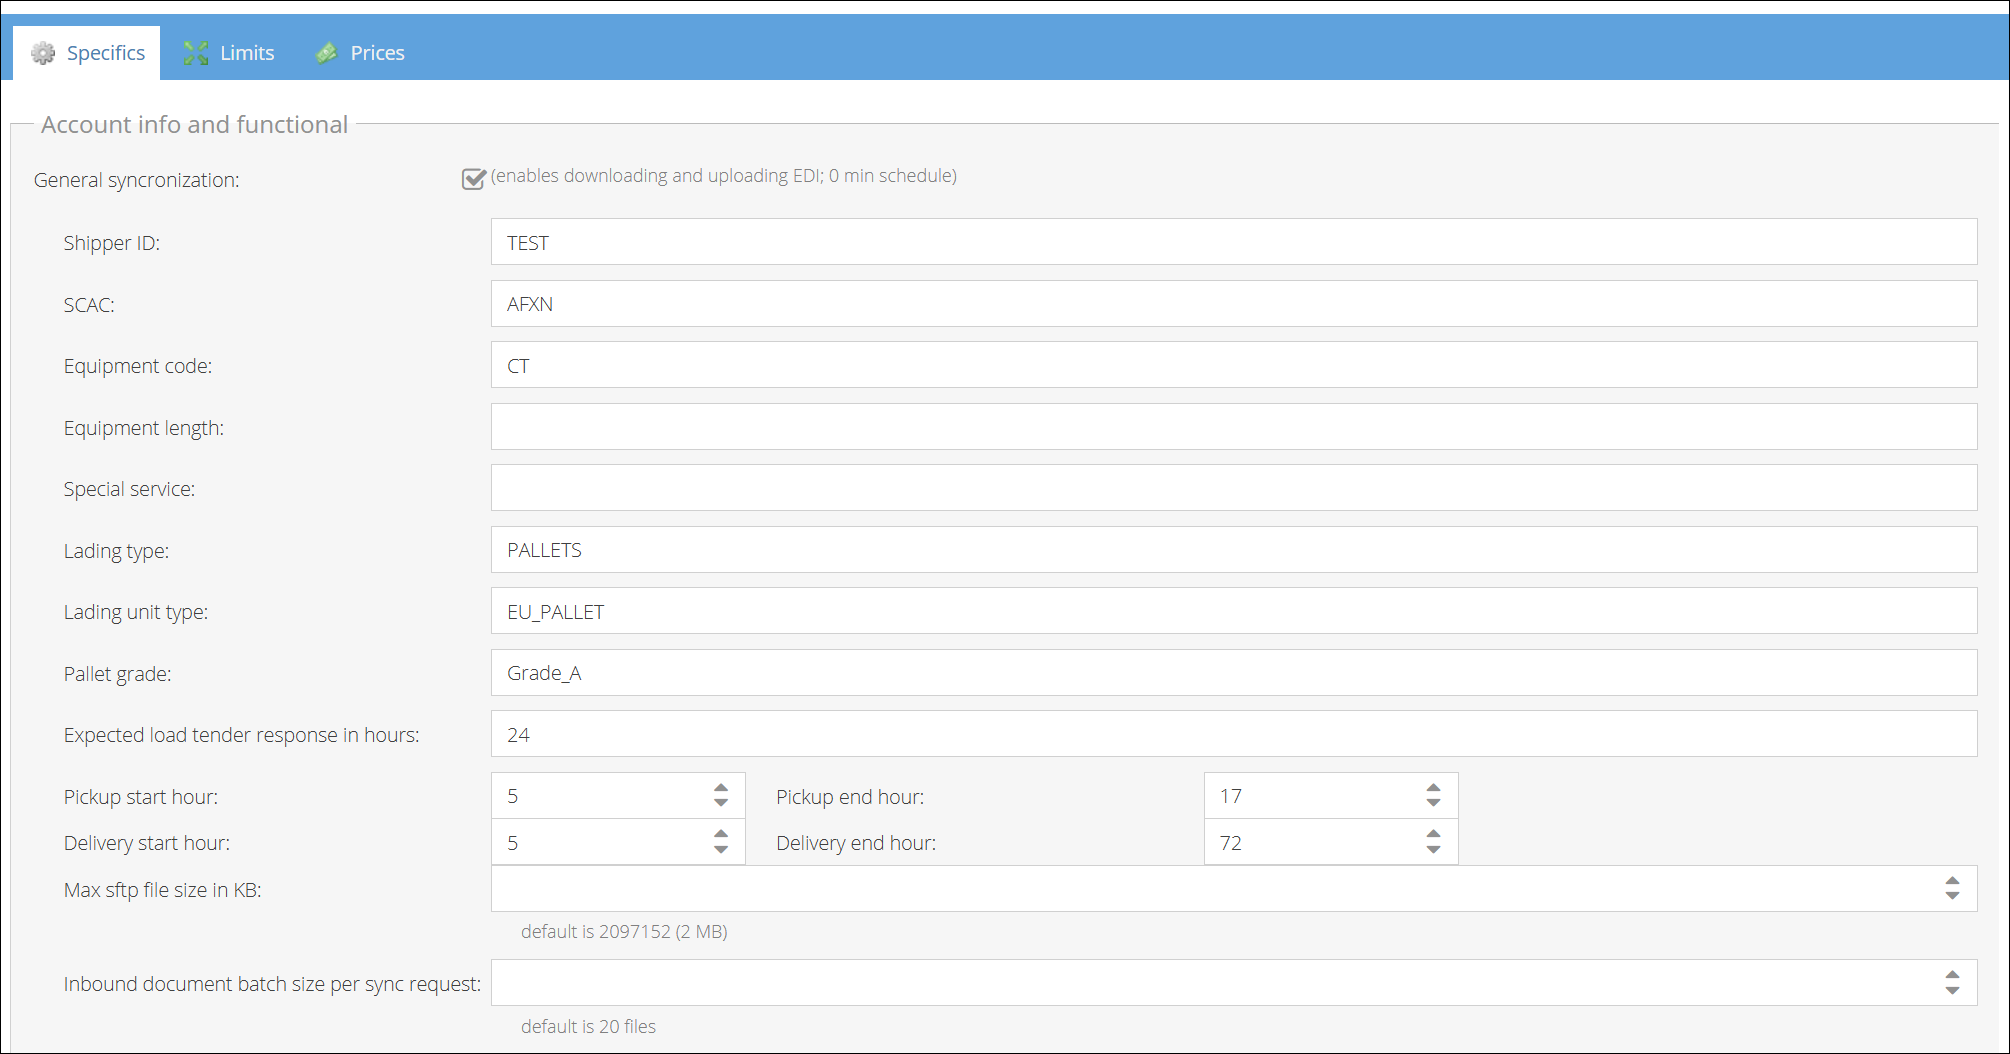The width and height of the screenshot is (2010, 1054).
Task: Click the green arrows icon on Limits tab
Action: [x=196, y=53]
